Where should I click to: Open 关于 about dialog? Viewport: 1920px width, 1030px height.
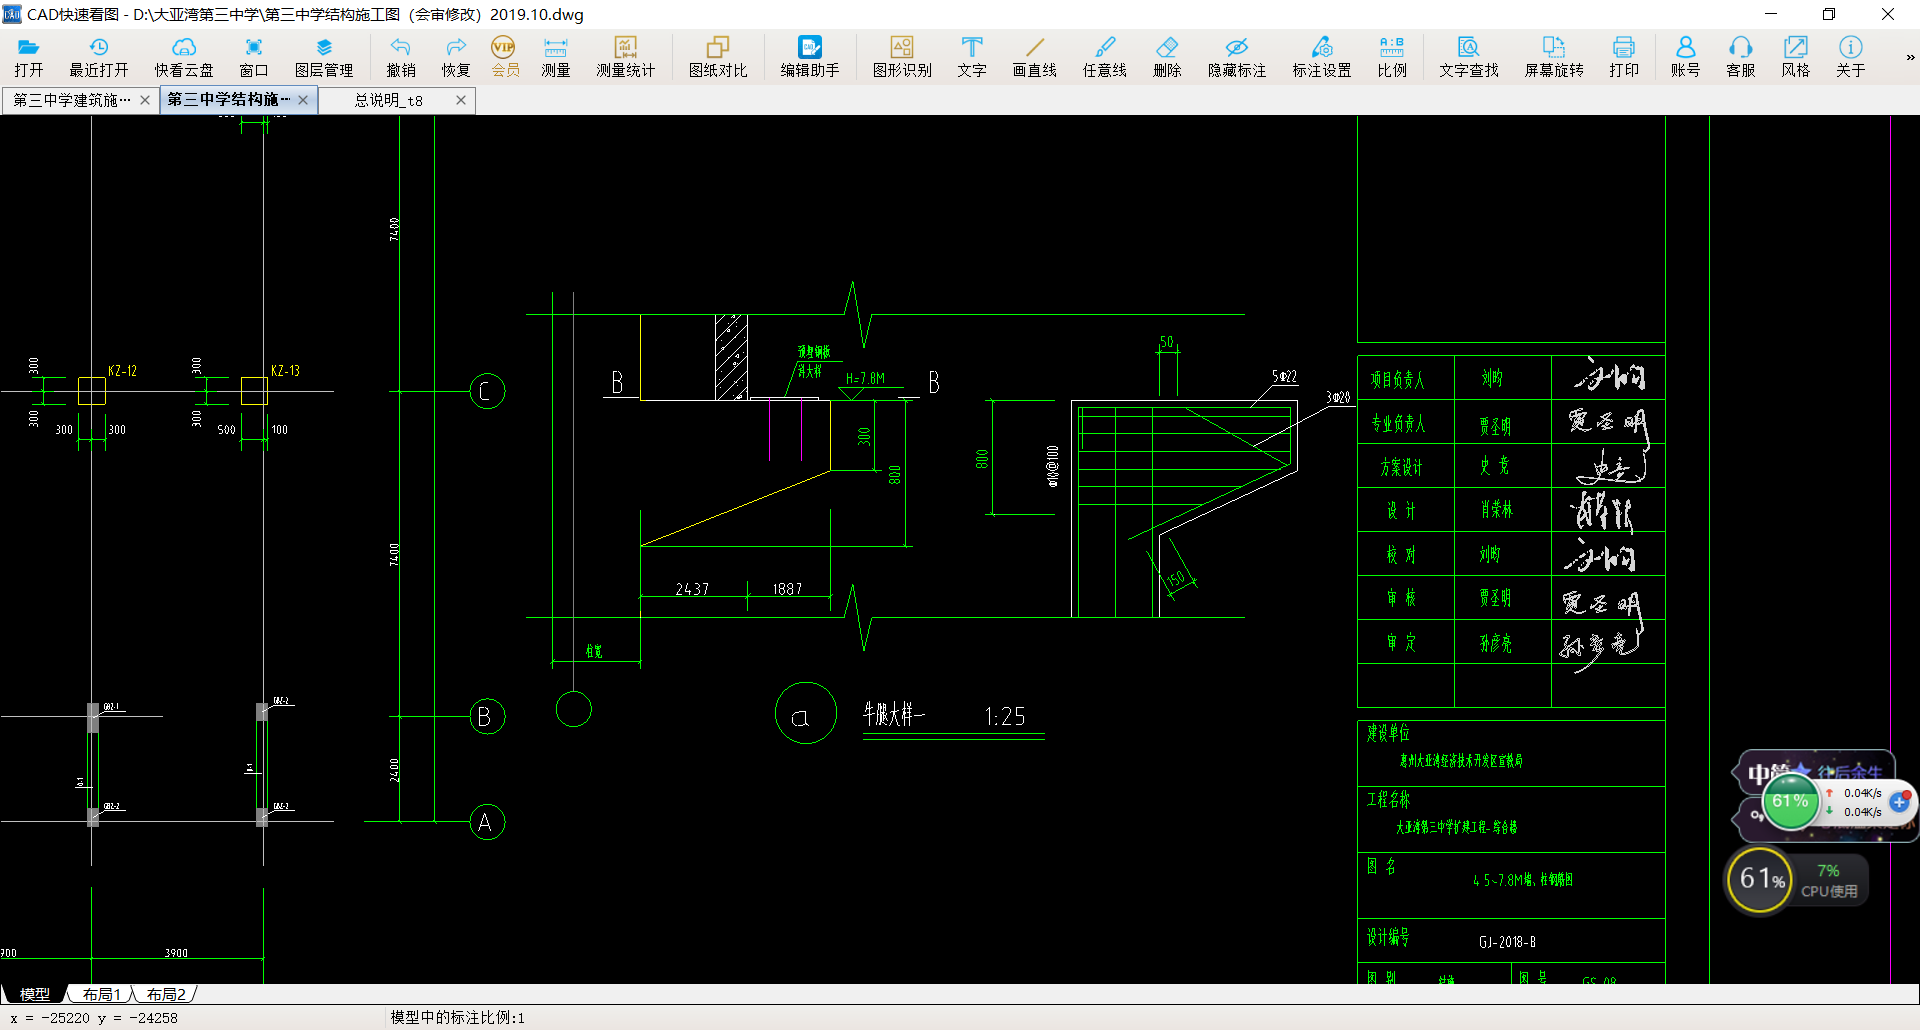(x=1851, y=57)
